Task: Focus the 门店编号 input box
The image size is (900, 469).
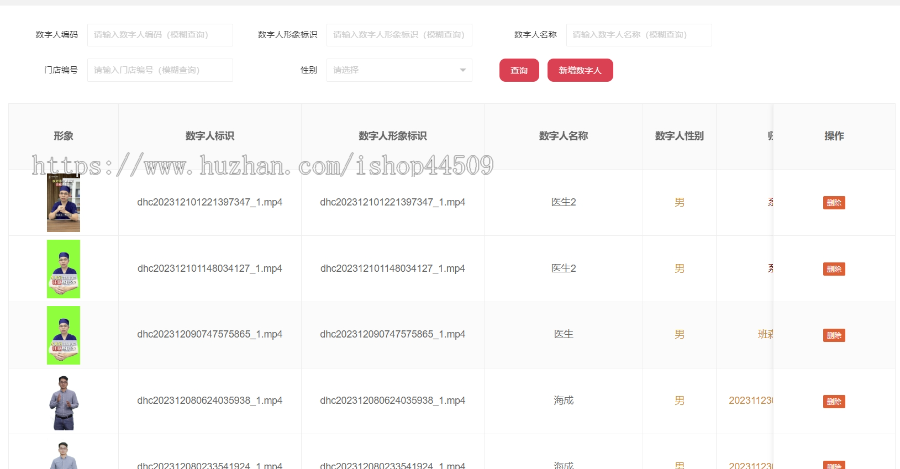Action: tap(160, 70)
